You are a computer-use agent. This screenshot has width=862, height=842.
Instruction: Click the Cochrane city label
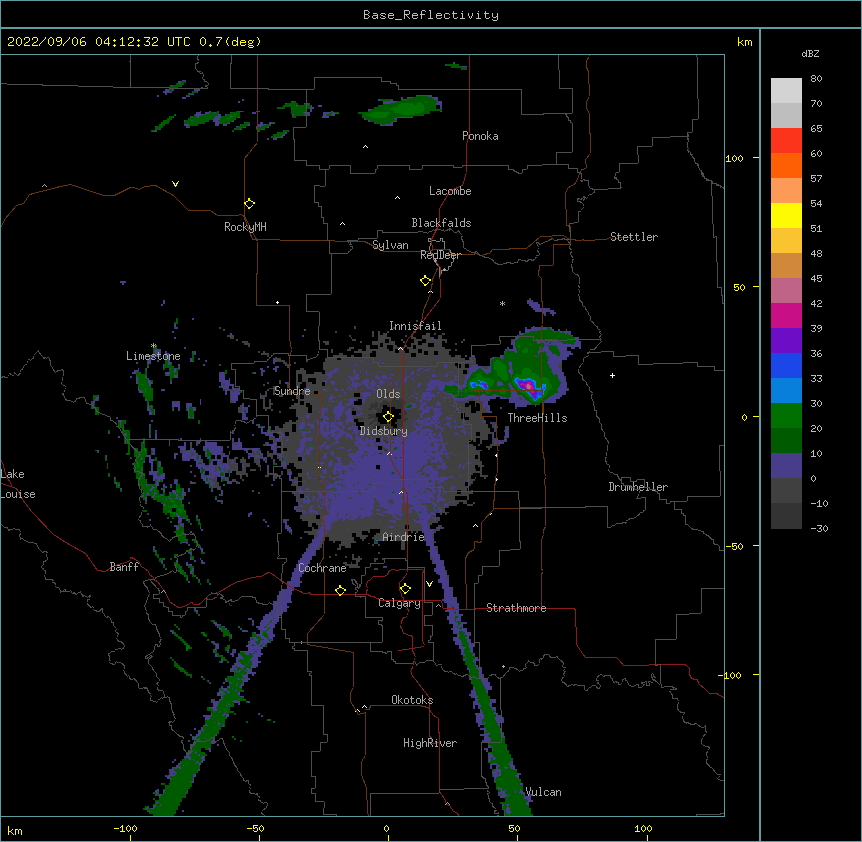pyautogui.click(x=322, y=568)
